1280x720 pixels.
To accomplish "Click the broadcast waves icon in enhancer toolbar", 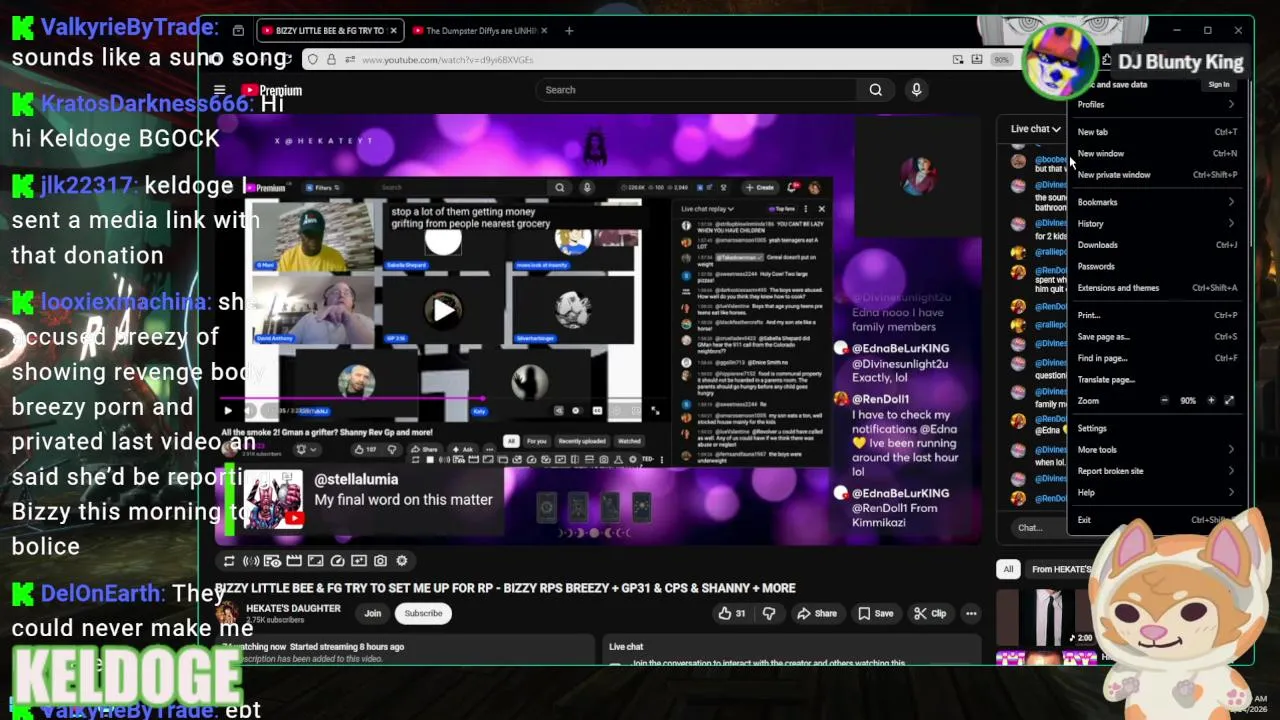I will point(251,561).
